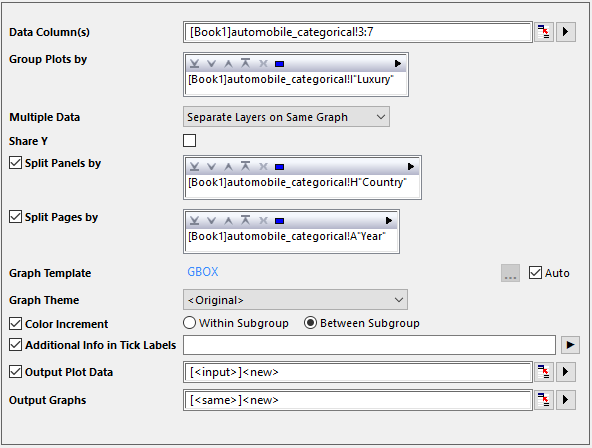This screenshot has height=448, width=592.
Task: Uncheck Additional Info in Tick Labels
Action: 15,345
